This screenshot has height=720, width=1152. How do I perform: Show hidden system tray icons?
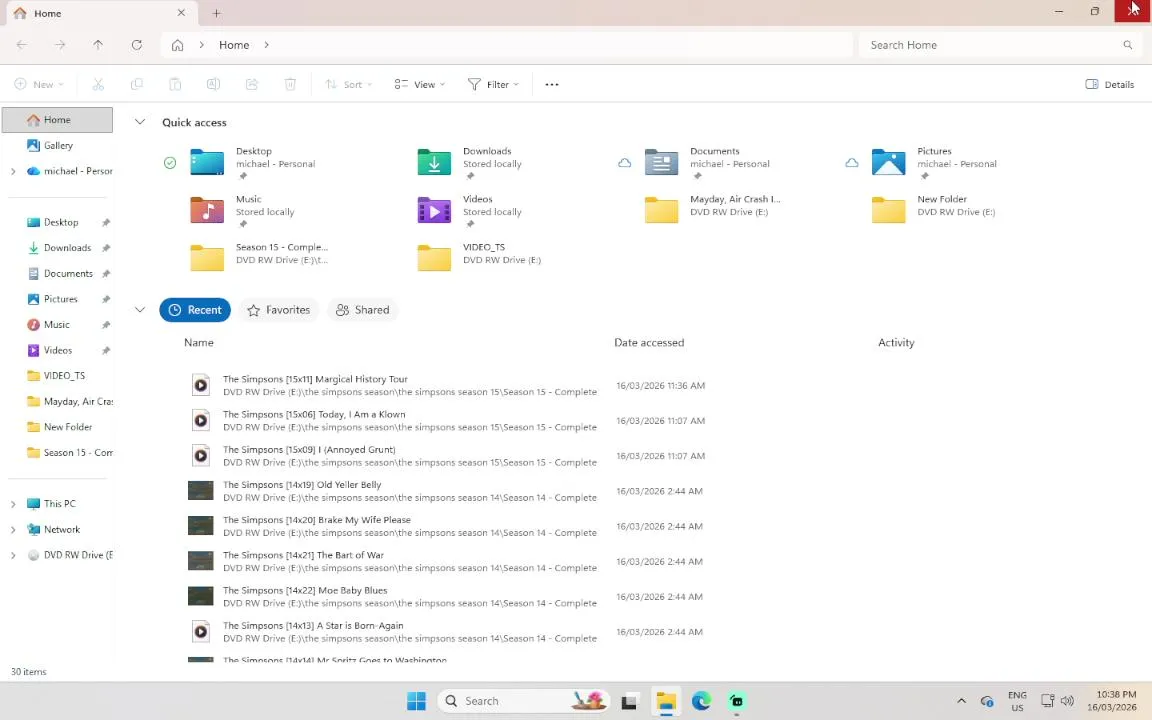961,701
